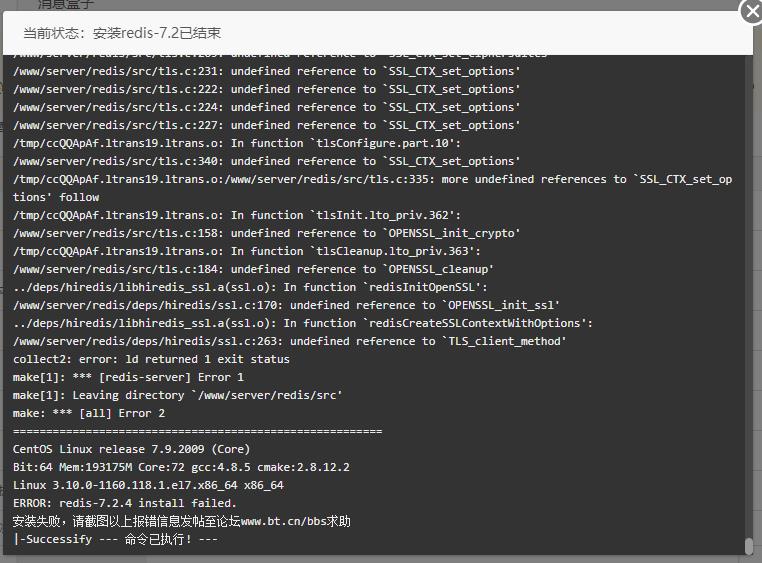
Task: Click the line 'ERROR: redis-7.2.4 install failed.'
Action: coord(124,503)
